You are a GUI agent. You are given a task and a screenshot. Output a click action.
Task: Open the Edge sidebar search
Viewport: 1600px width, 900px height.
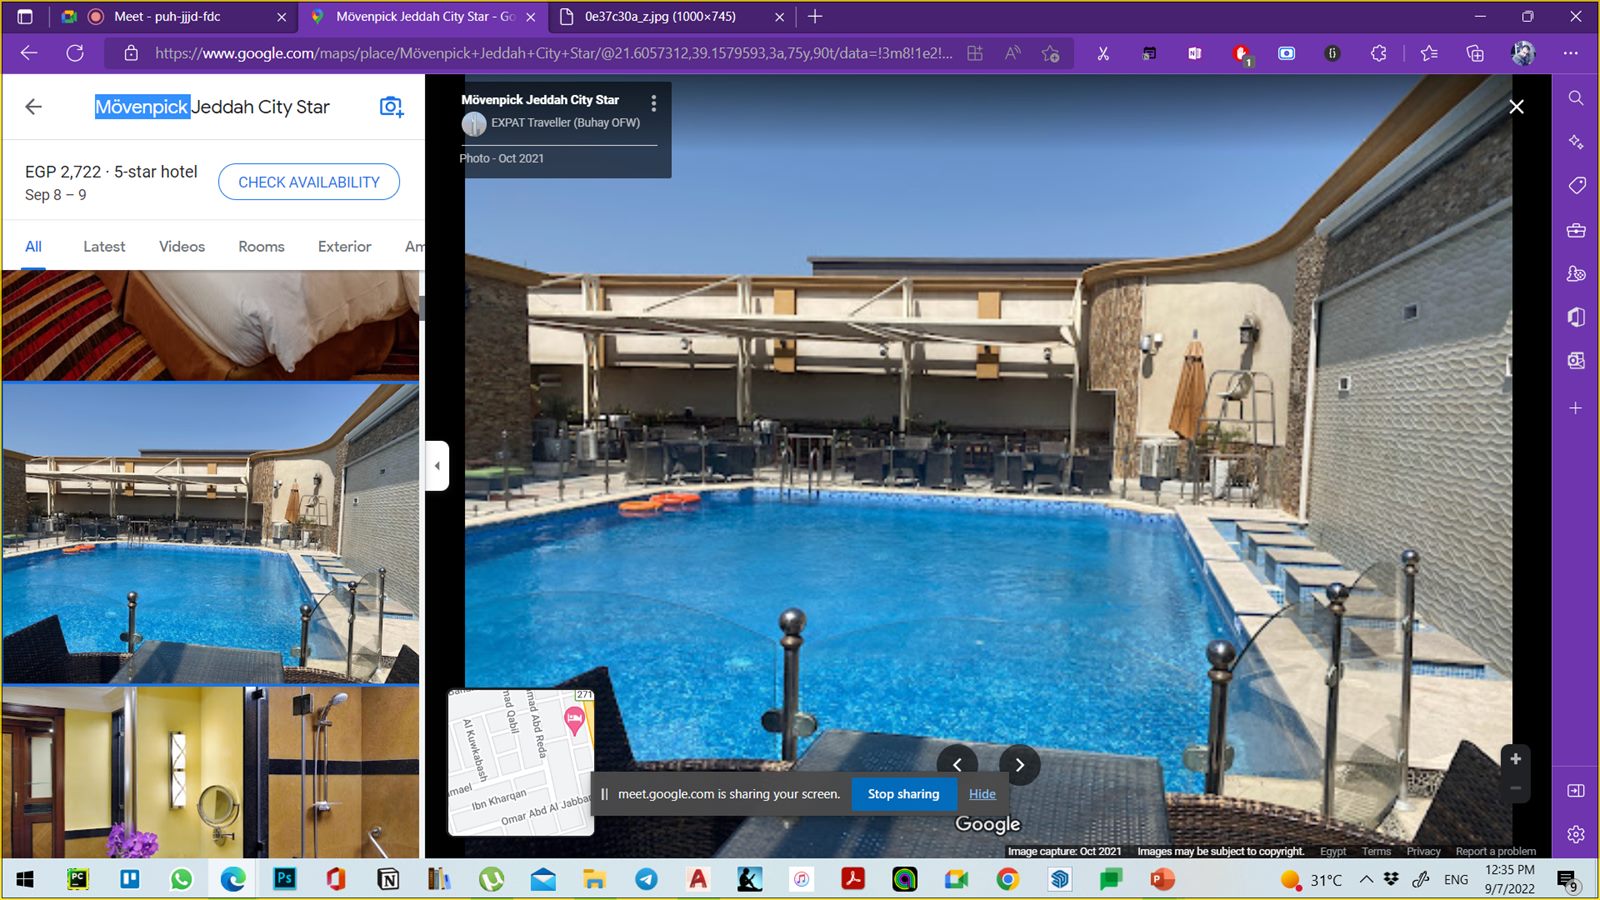1576,98
